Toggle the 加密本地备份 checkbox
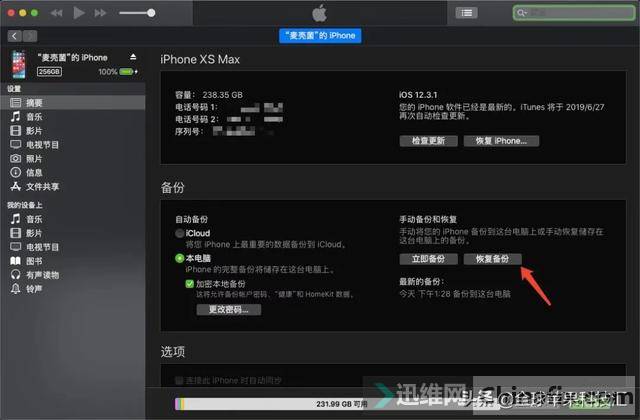Image resolution: width=640 pixels, height=420 pixels. pyautogui.click(x=189, y=284)
